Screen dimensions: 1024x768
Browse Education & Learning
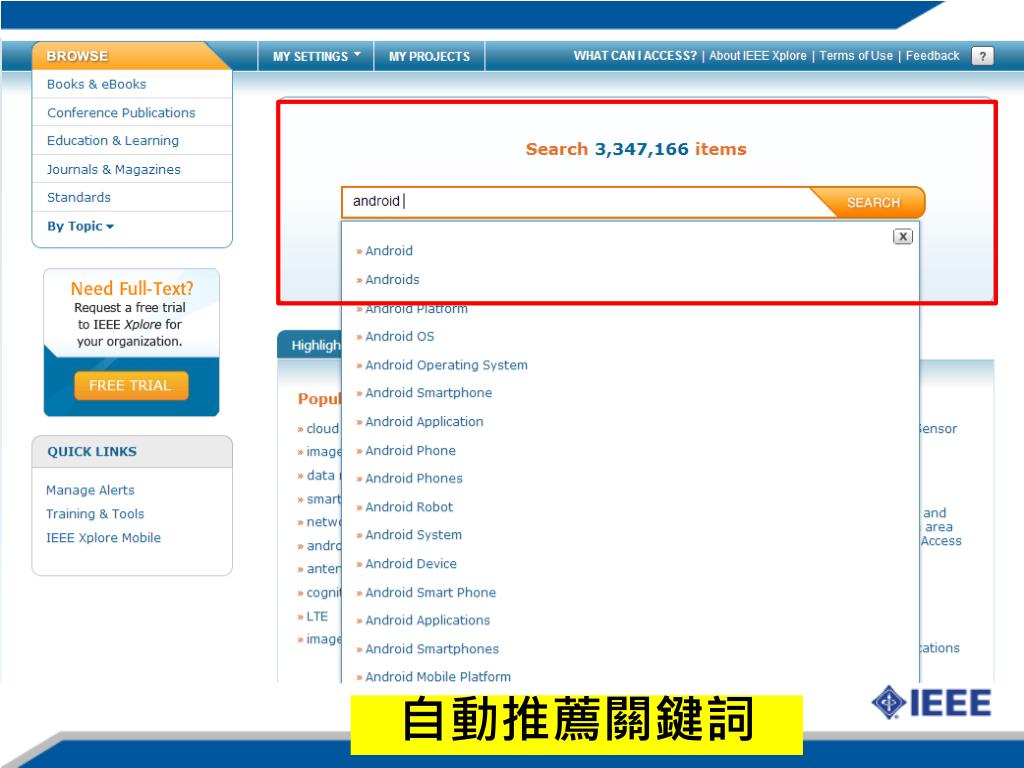[112, 140]
